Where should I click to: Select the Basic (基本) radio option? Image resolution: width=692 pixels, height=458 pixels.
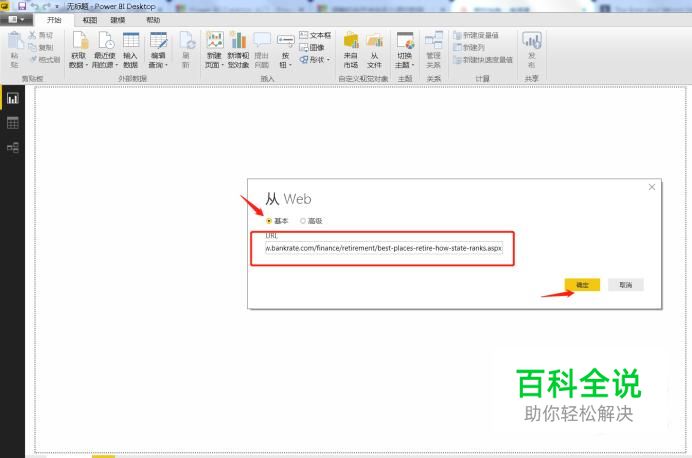(269, 221)
